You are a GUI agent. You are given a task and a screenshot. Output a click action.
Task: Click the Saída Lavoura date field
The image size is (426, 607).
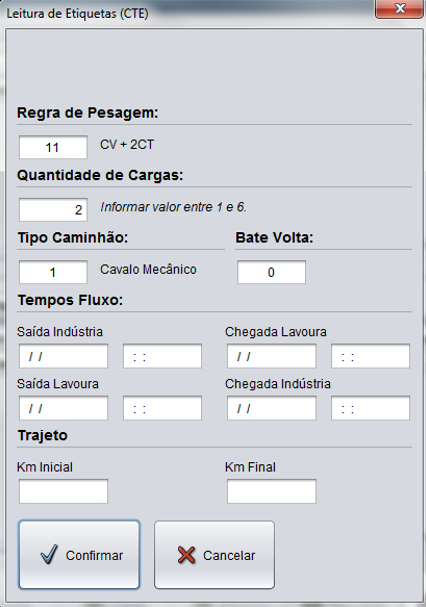[x=64, y=408]
